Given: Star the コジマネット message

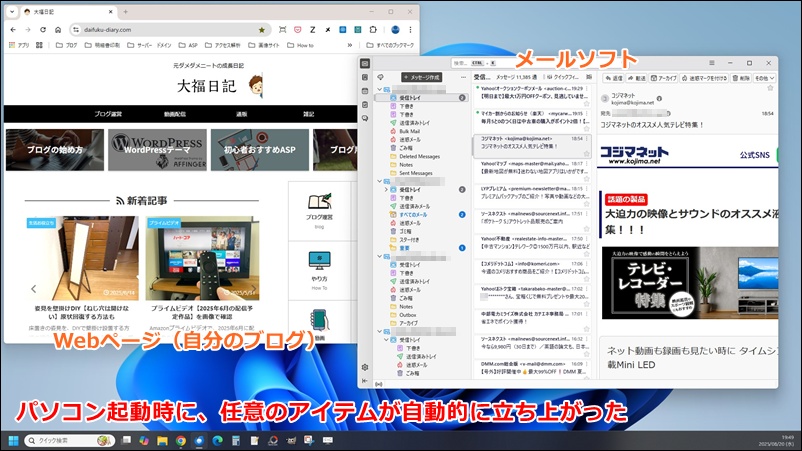Looking at the screenshot, I should tap(587, 154).
